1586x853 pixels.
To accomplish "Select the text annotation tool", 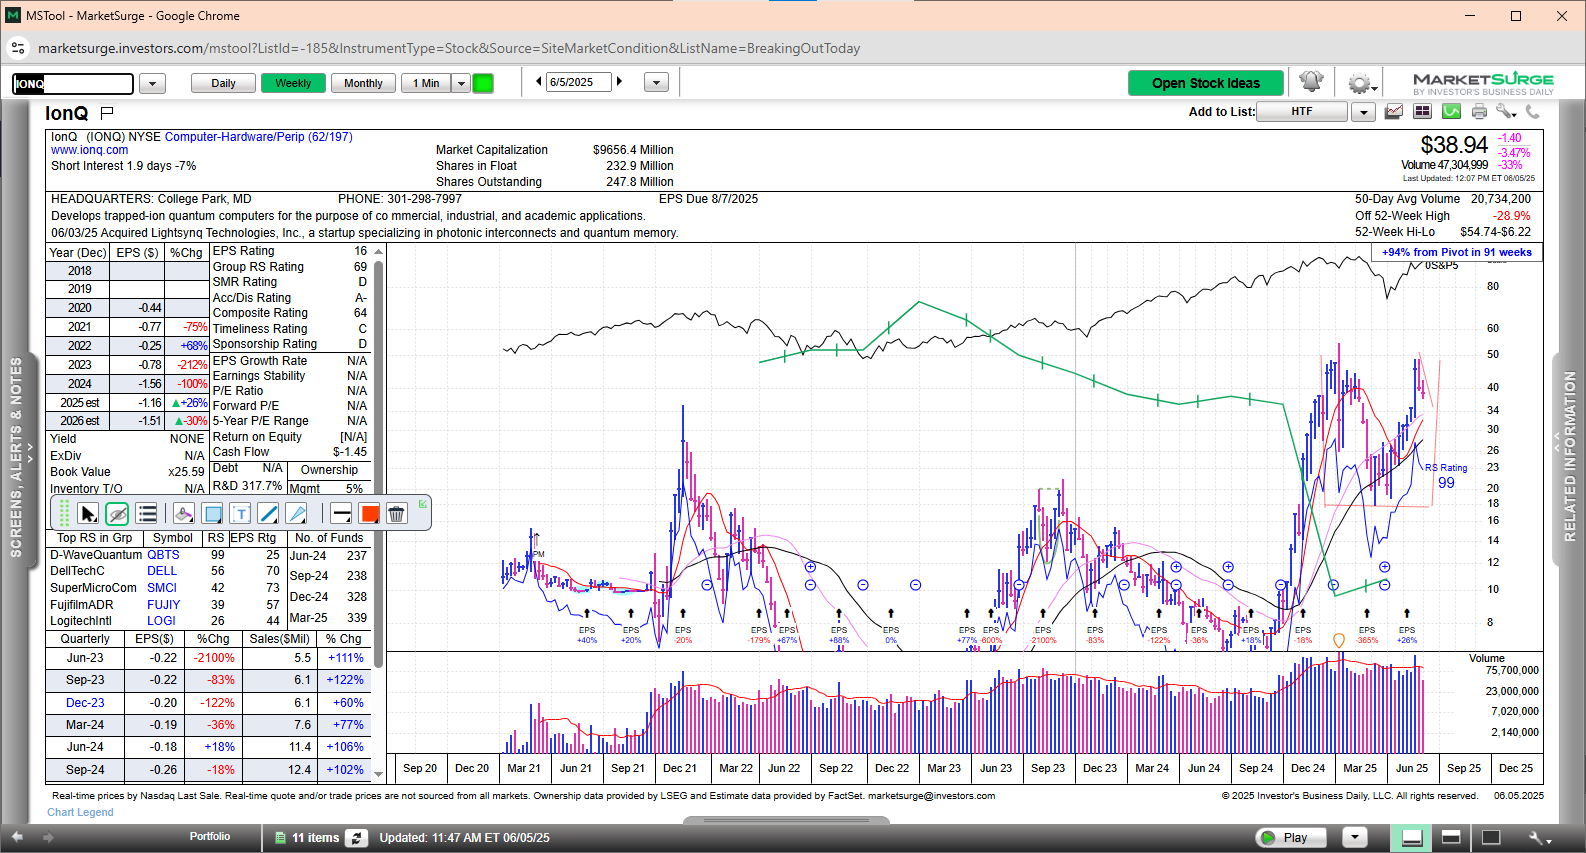I will [x=240, y=514].
